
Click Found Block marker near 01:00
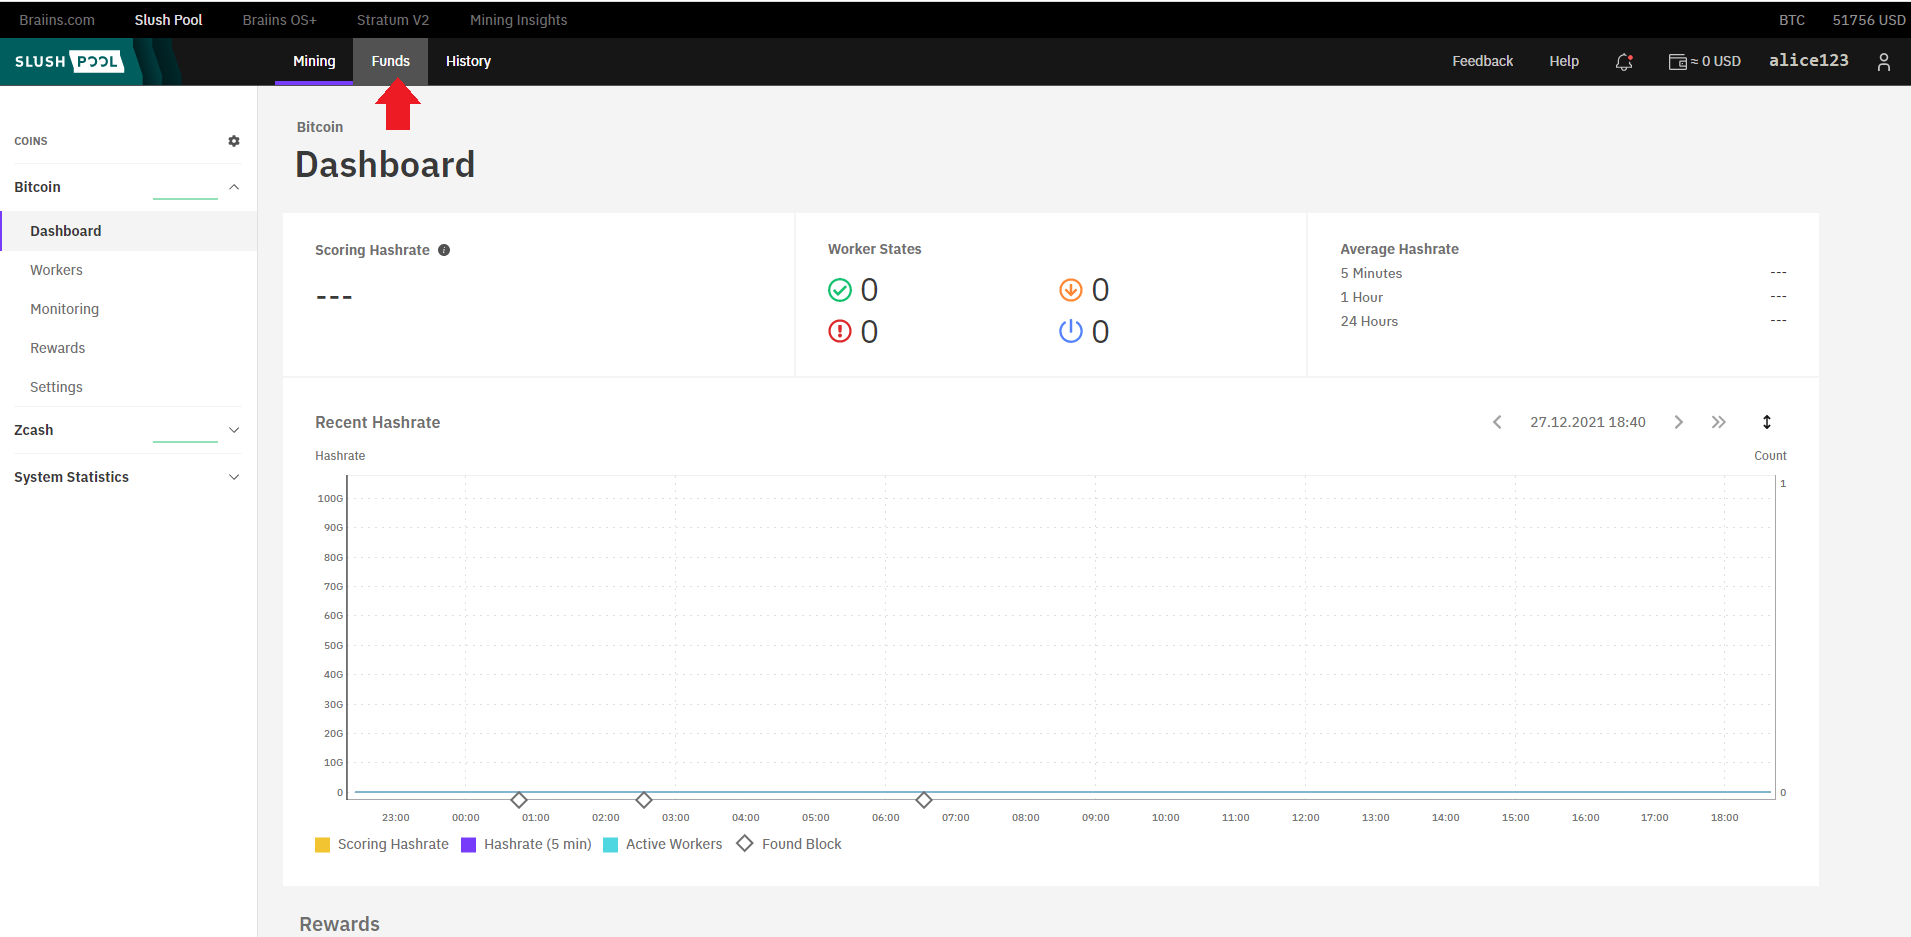519,800
